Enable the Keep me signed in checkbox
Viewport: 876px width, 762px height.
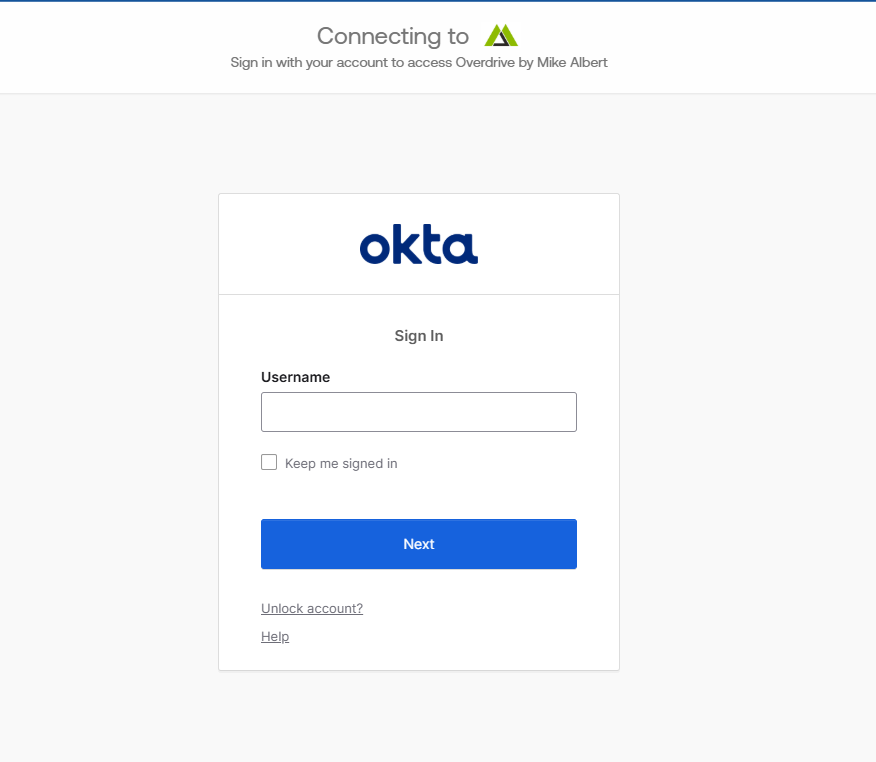click(269, 462)
